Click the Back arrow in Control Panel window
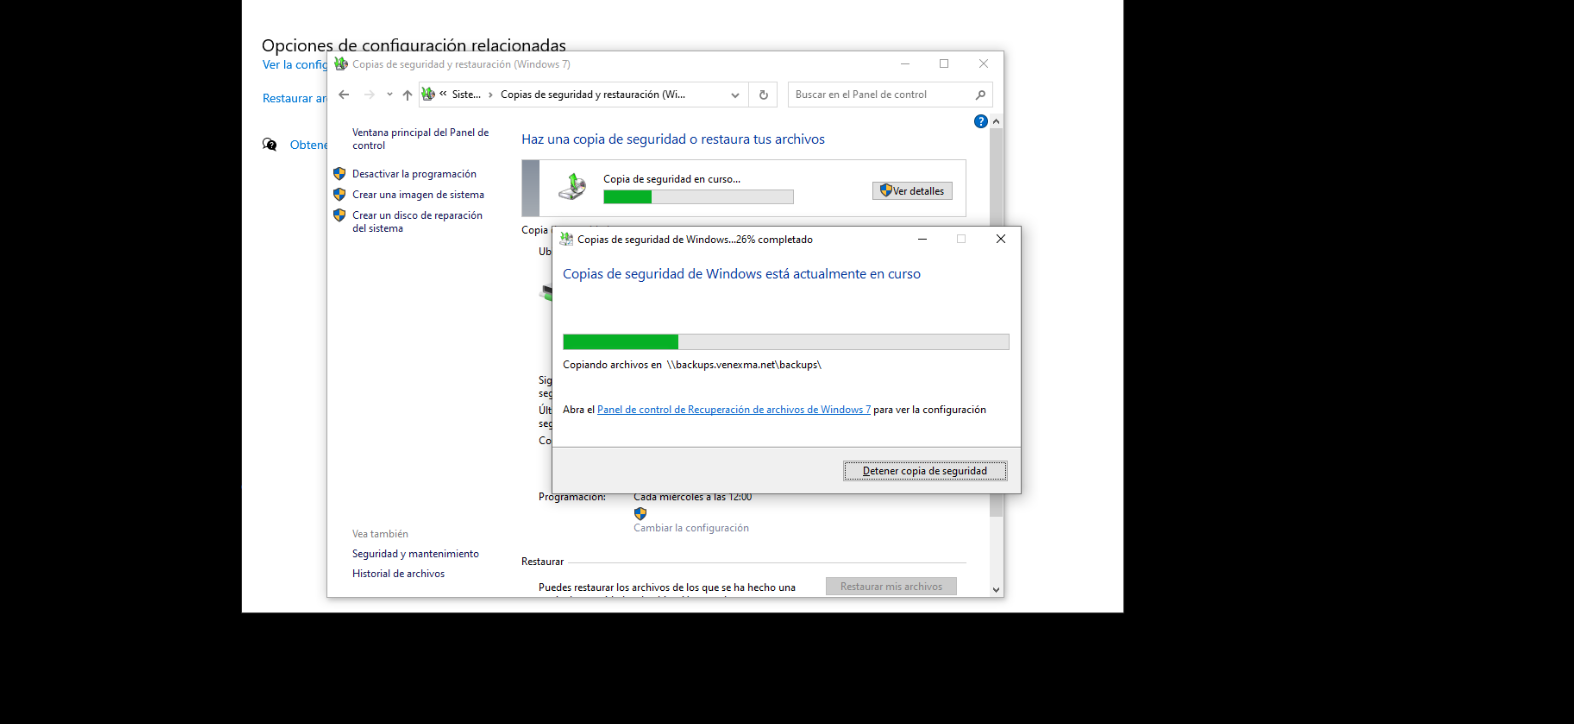Viewport: 1574px width, 724px height. coord(344,95)
